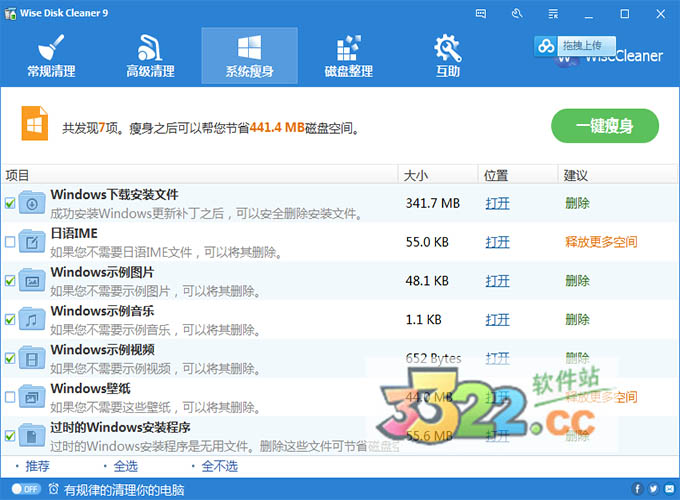The image size is (680, 500).
Task: Click the 55.0 KB size value
Action: click(x=427, y=242)
